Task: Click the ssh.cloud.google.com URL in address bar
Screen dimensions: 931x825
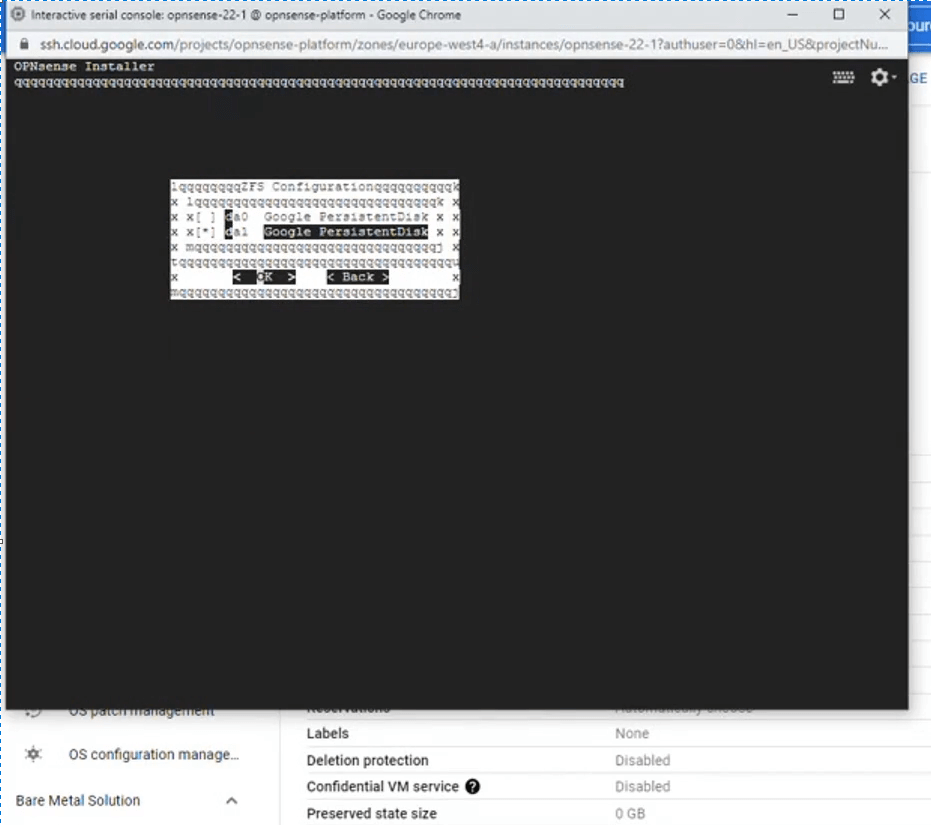Action: (x=463, y=45)
